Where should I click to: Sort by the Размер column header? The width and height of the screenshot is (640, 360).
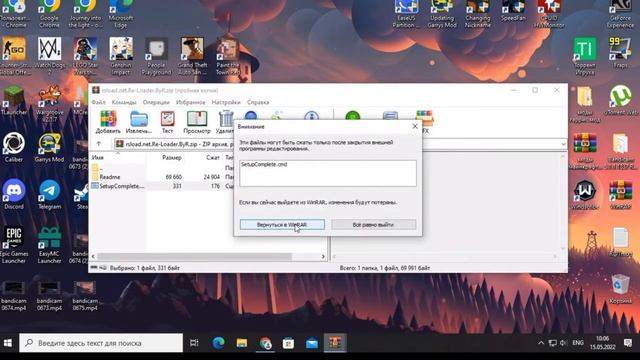click(171, 158)
